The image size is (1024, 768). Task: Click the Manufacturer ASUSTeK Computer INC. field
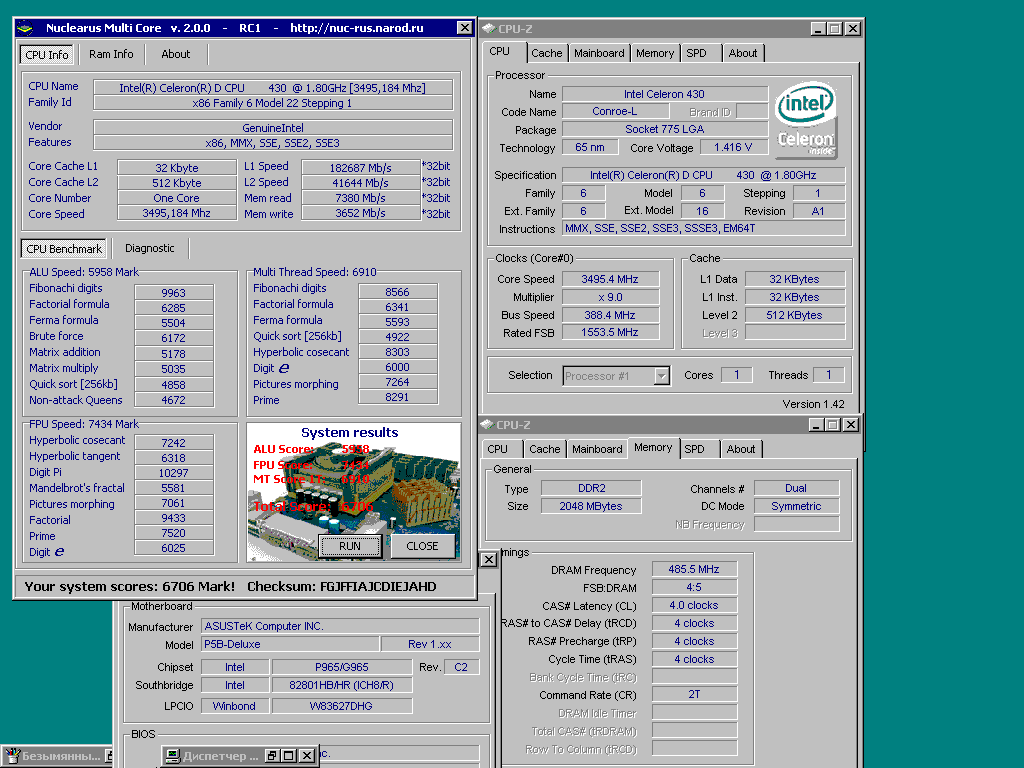340,626
